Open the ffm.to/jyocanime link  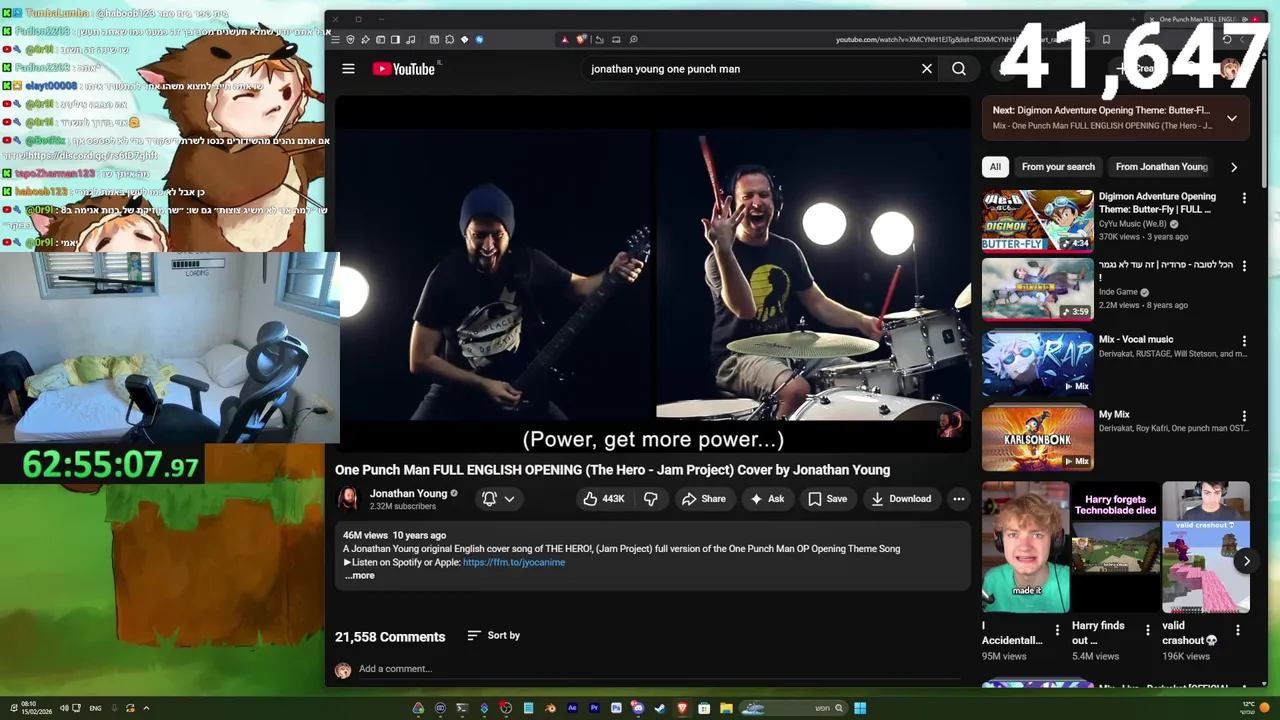pyautogui.click(x=514, y=562)
